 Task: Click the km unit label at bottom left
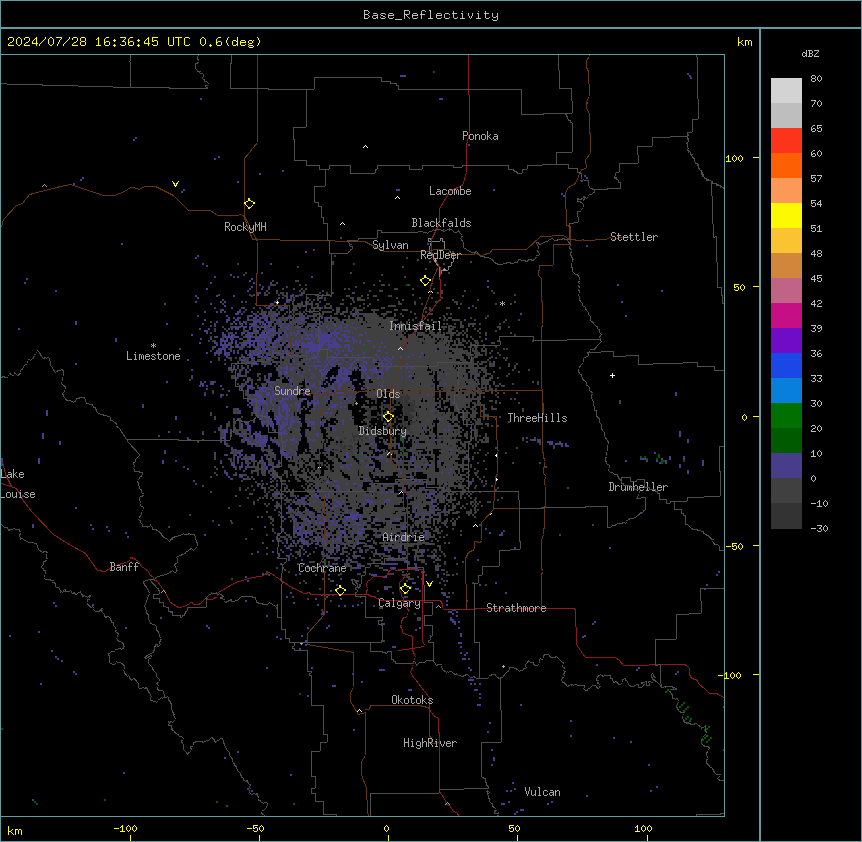coord(15,830)
